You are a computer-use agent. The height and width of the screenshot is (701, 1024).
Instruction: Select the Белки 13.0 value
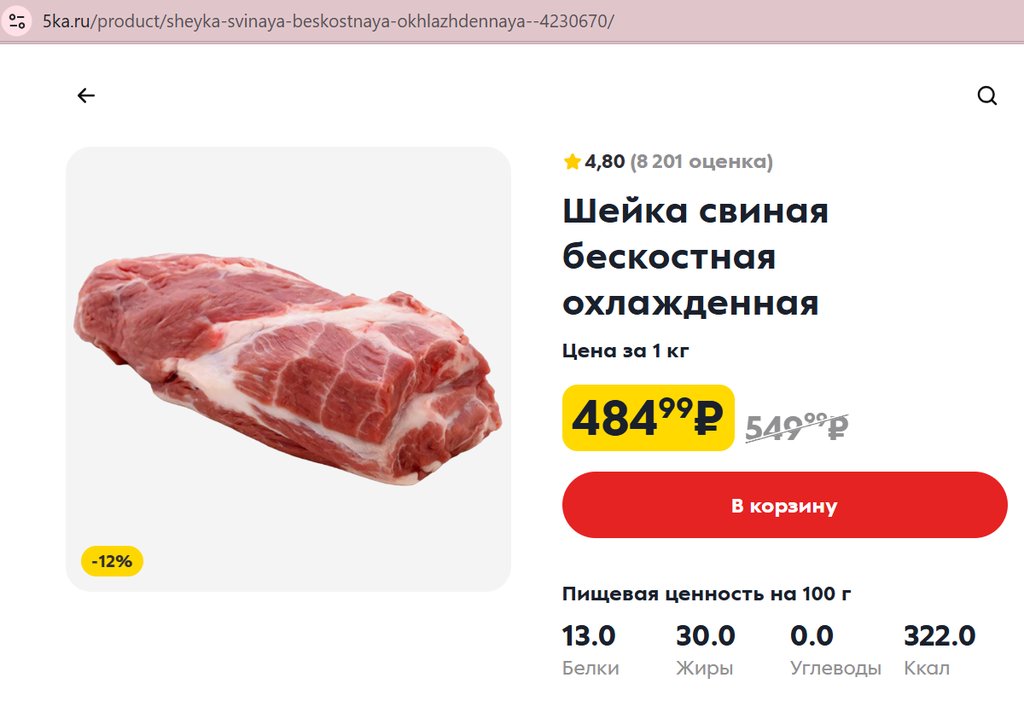pos(589,636)
